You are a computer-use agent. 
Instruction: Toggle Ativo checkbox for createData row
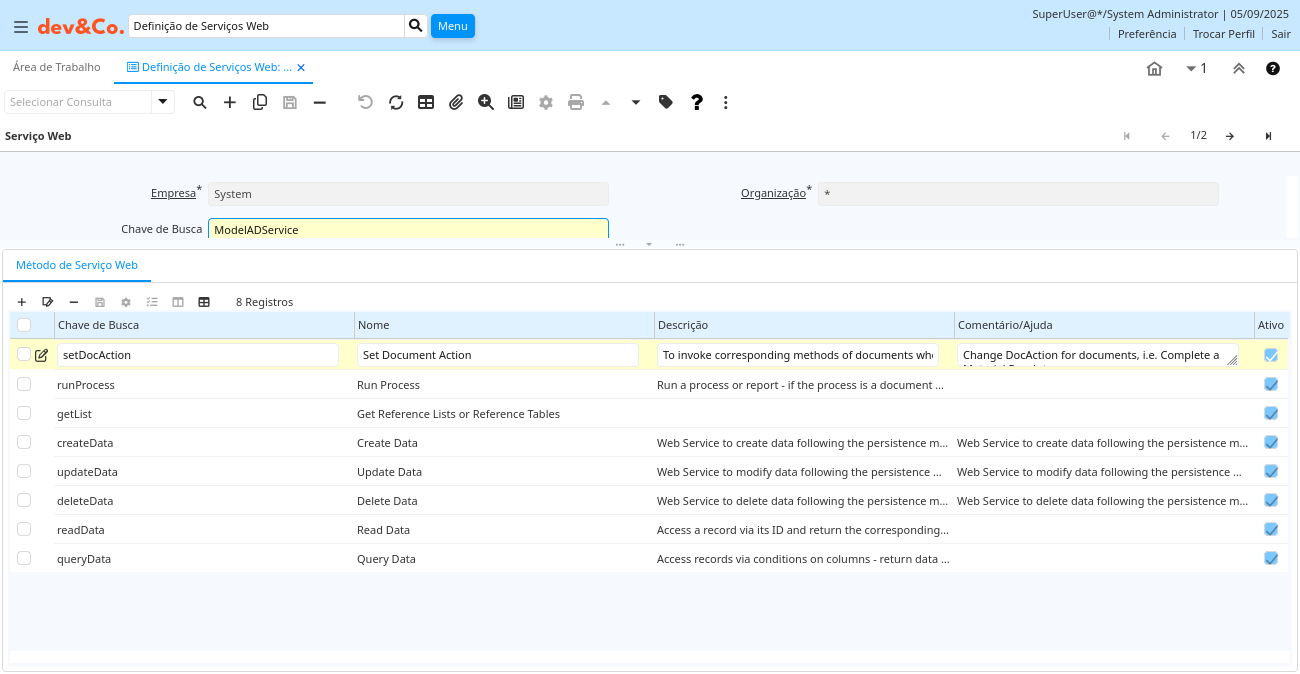[x=1271, y=442]
